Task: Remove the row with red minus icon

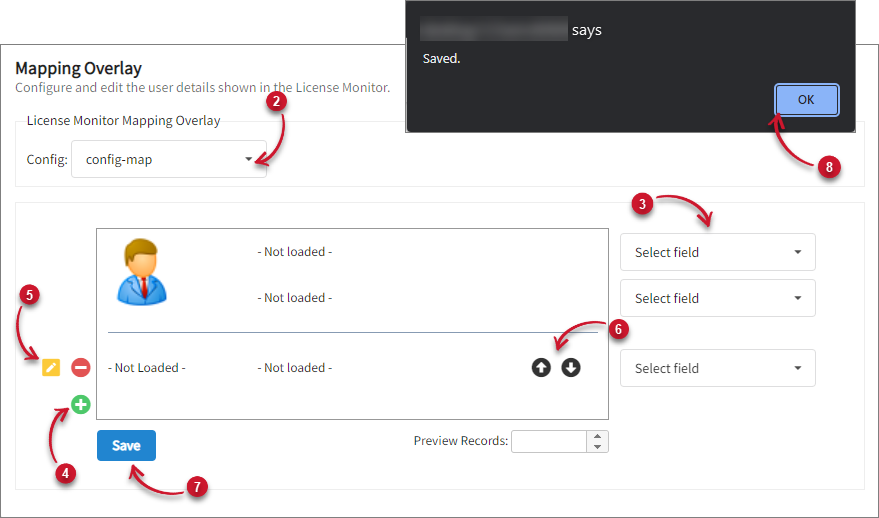Action: (x=81, y=368)
